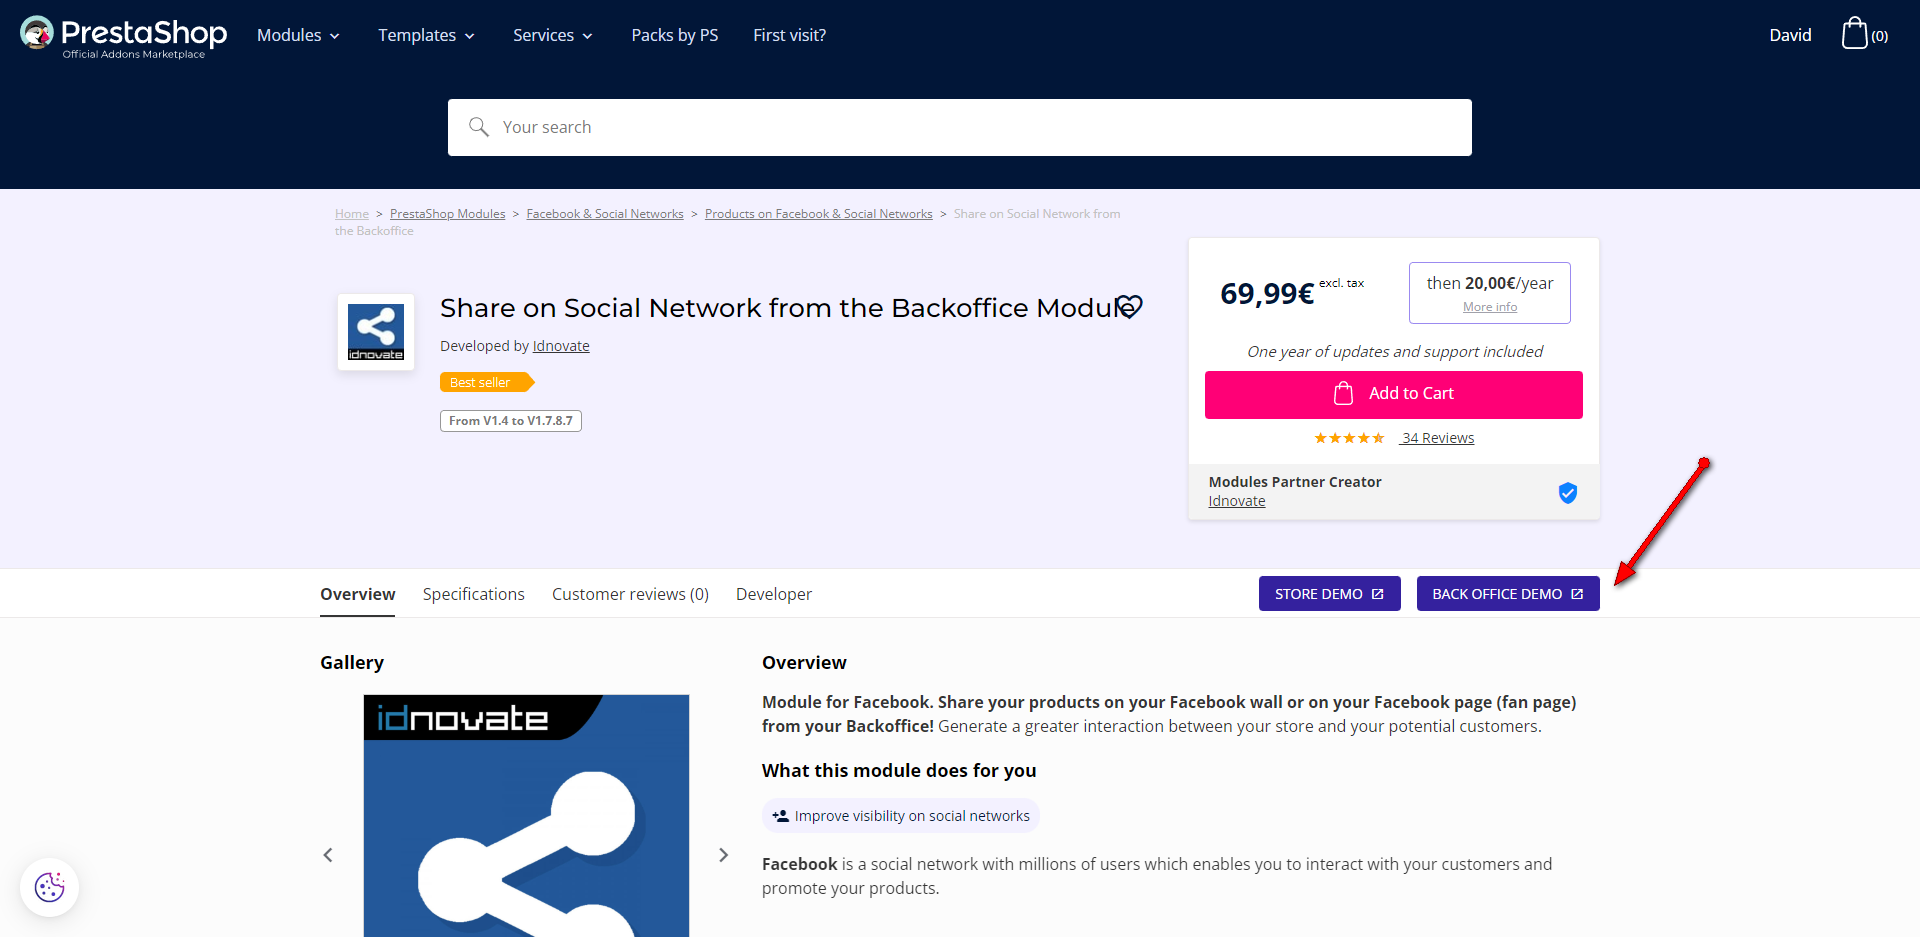
Task: Open the Customer reviews tab
Action: 630,594
